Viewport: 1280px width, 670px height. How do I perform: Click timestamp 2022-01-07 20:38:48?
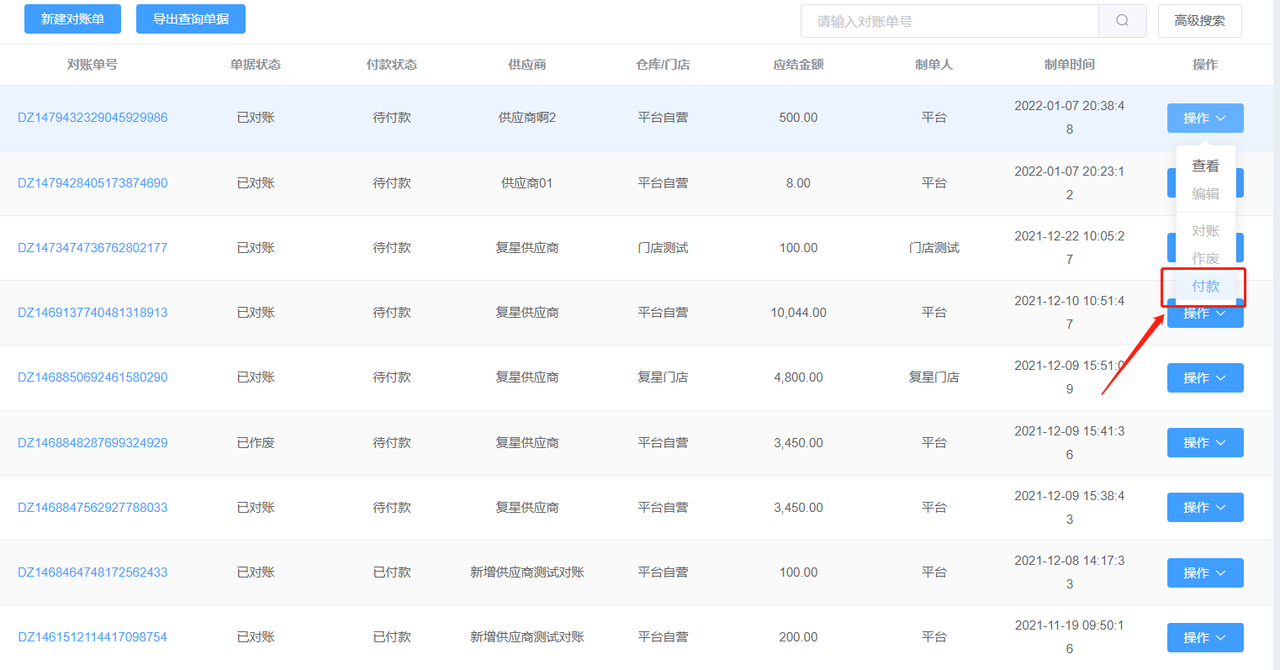tap(1069, 117)
